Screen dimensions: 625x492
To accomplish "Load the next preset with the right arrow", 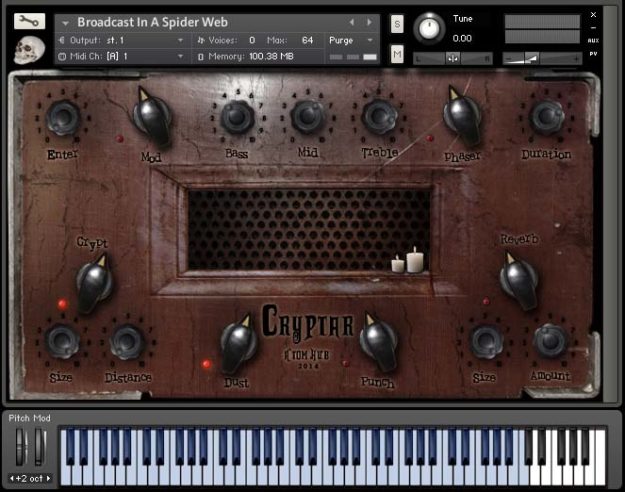I will coord(369,22).
